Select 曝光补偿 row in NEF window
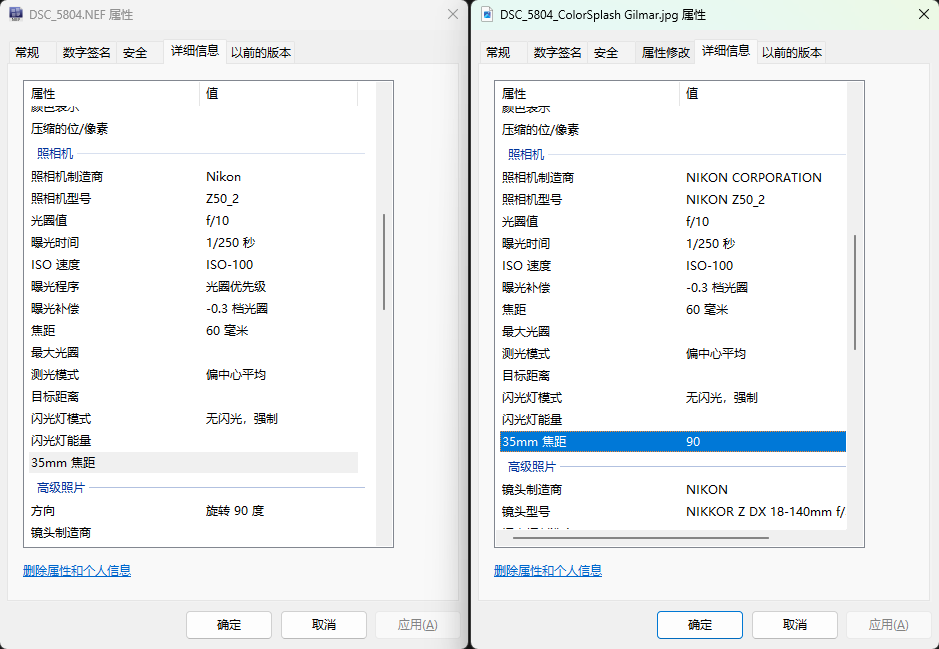939x649 pixels. click(193, 309)
